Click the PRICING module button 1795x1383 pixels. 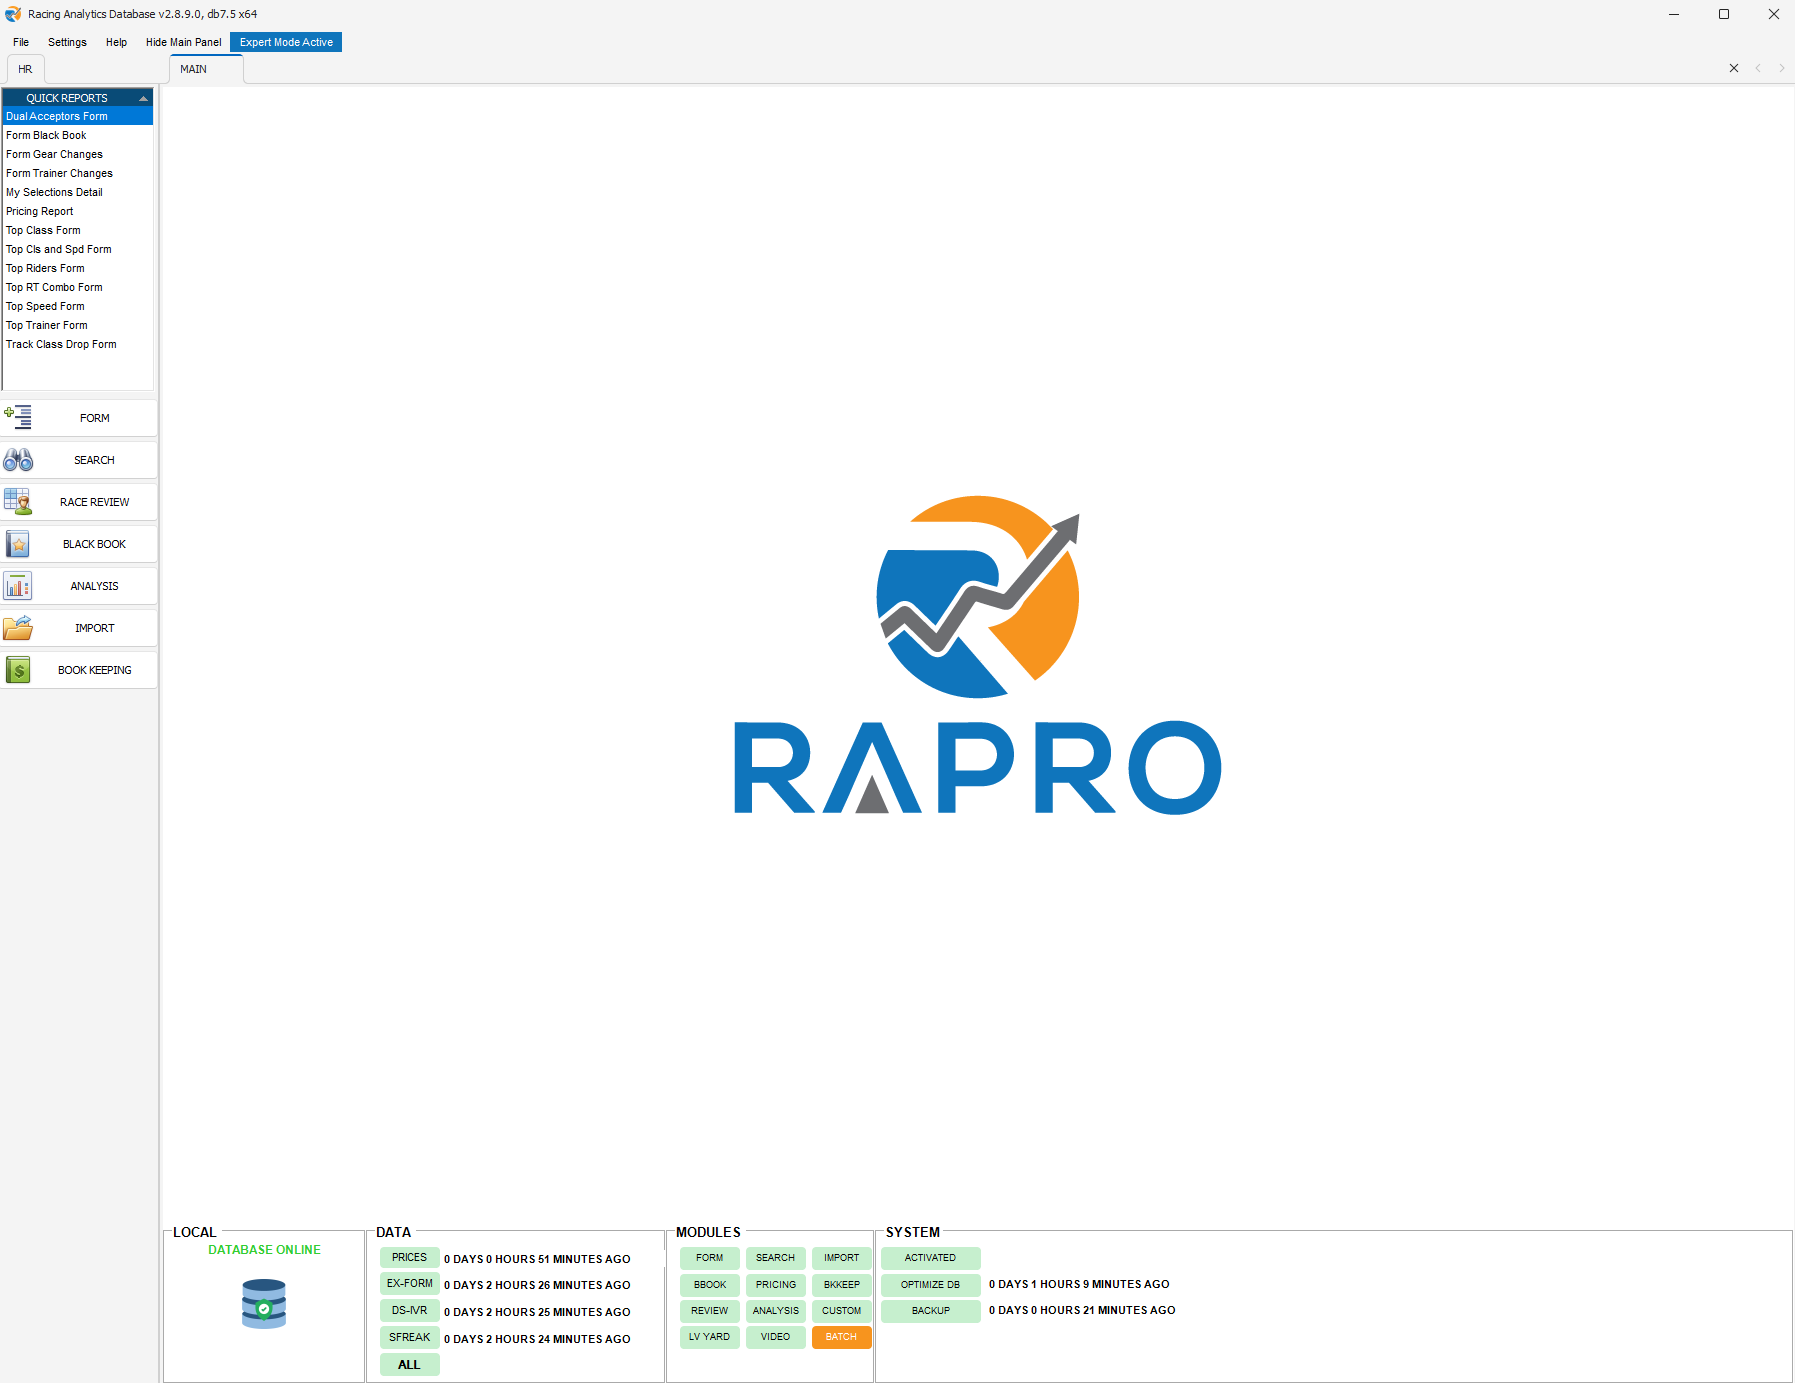click(776, 1284)
